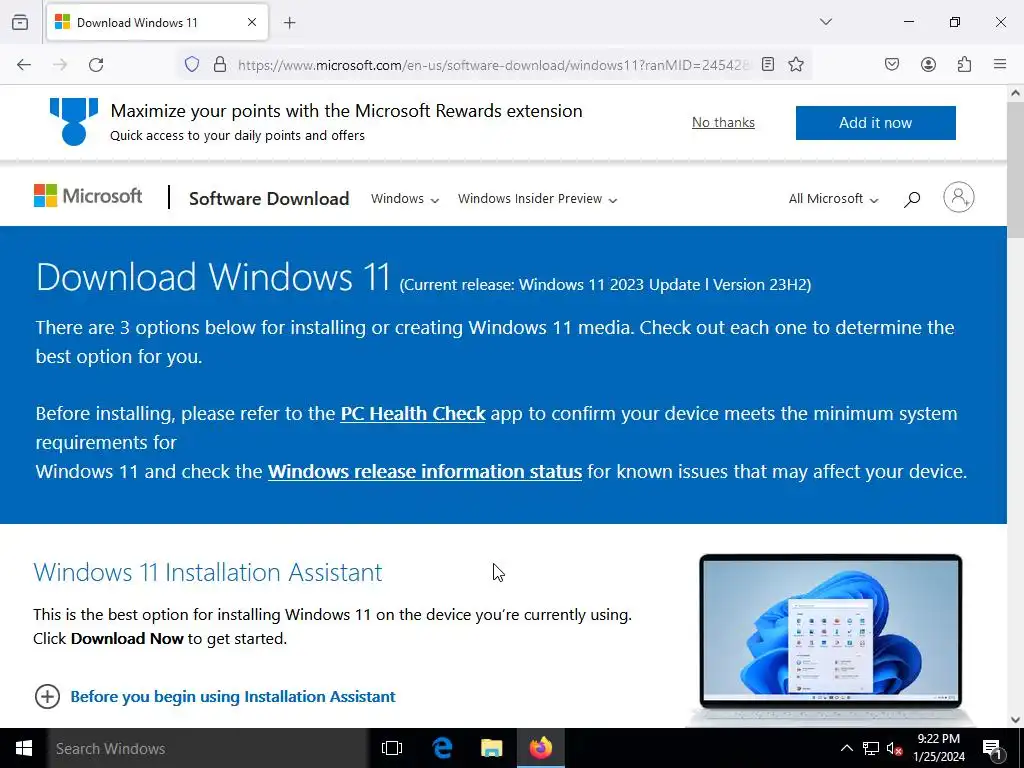The image size is (1024, 768).
Task: Click the page vertical scrollbar thumb
Action: 1015,170
